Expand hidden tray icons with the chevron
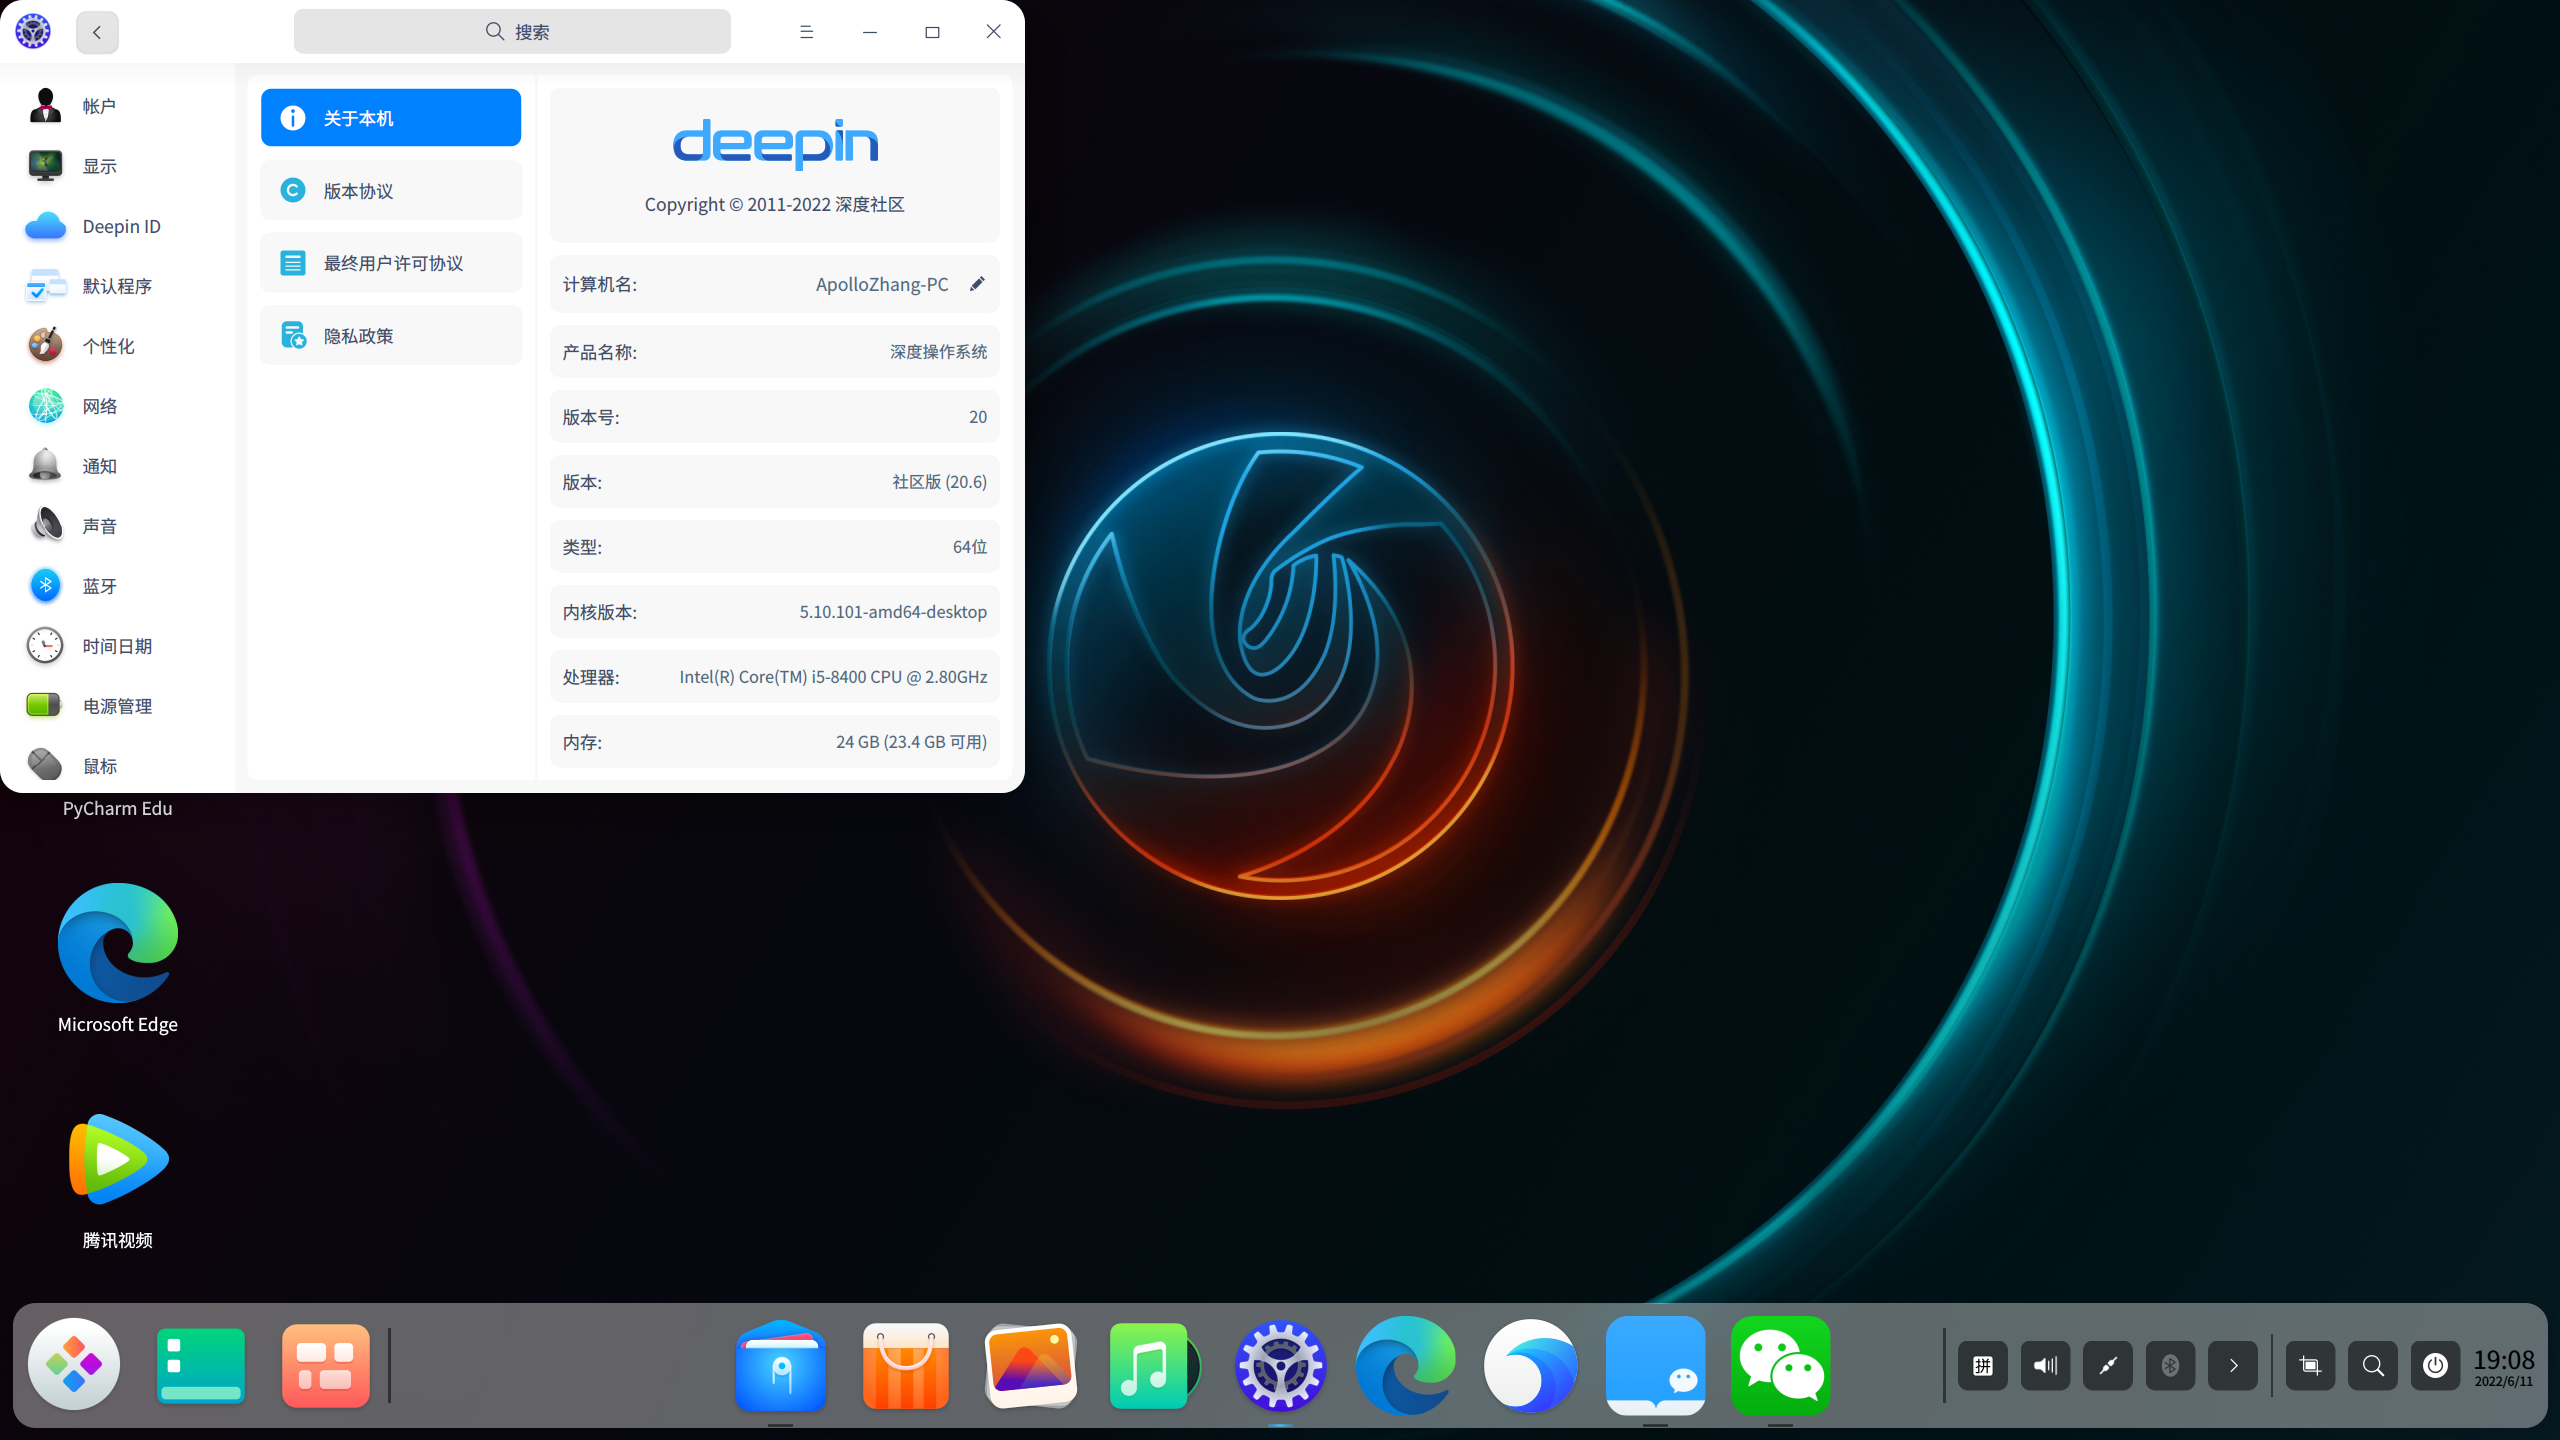The width and height of the screenshot is (2560, 1440). click(x=2233, y=1364)
